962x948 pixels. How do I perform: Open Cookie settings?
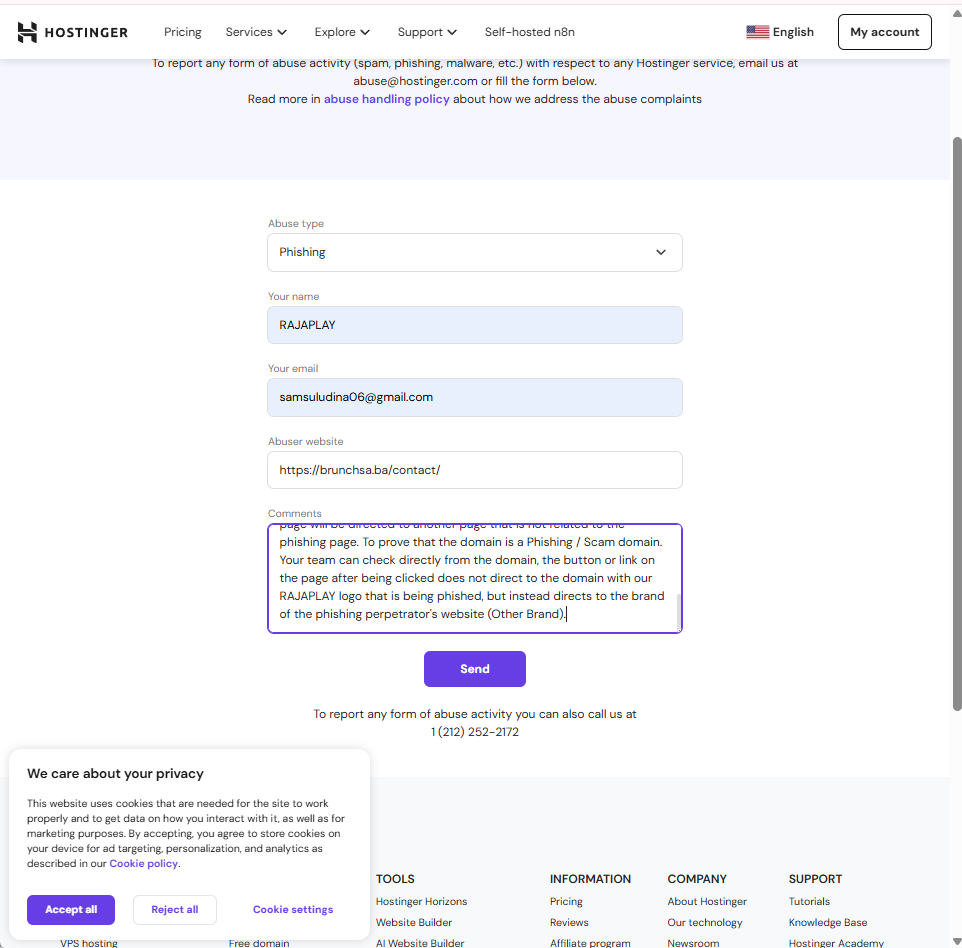(292, 910)
